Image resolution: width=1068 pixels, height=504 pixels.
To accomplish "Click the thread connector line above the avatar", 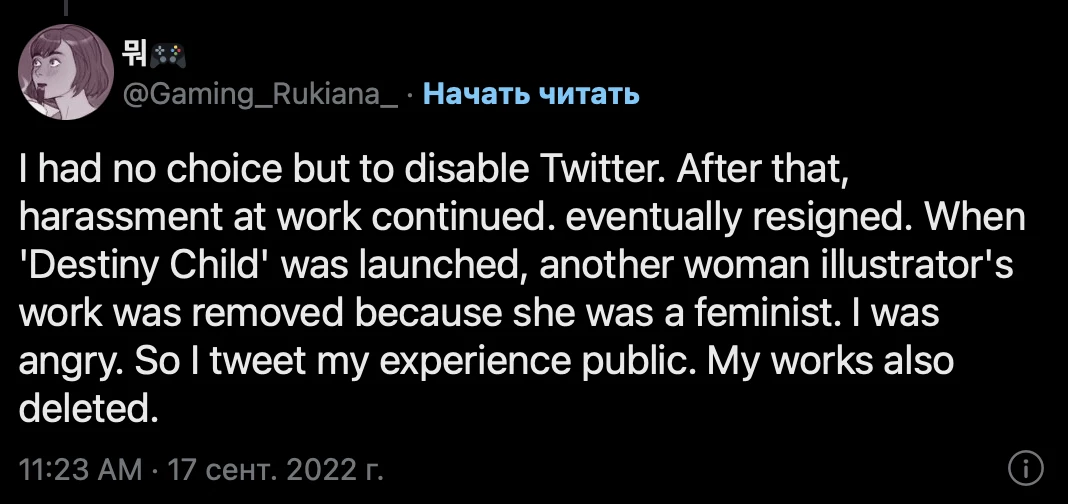I will tap(66, 7).
